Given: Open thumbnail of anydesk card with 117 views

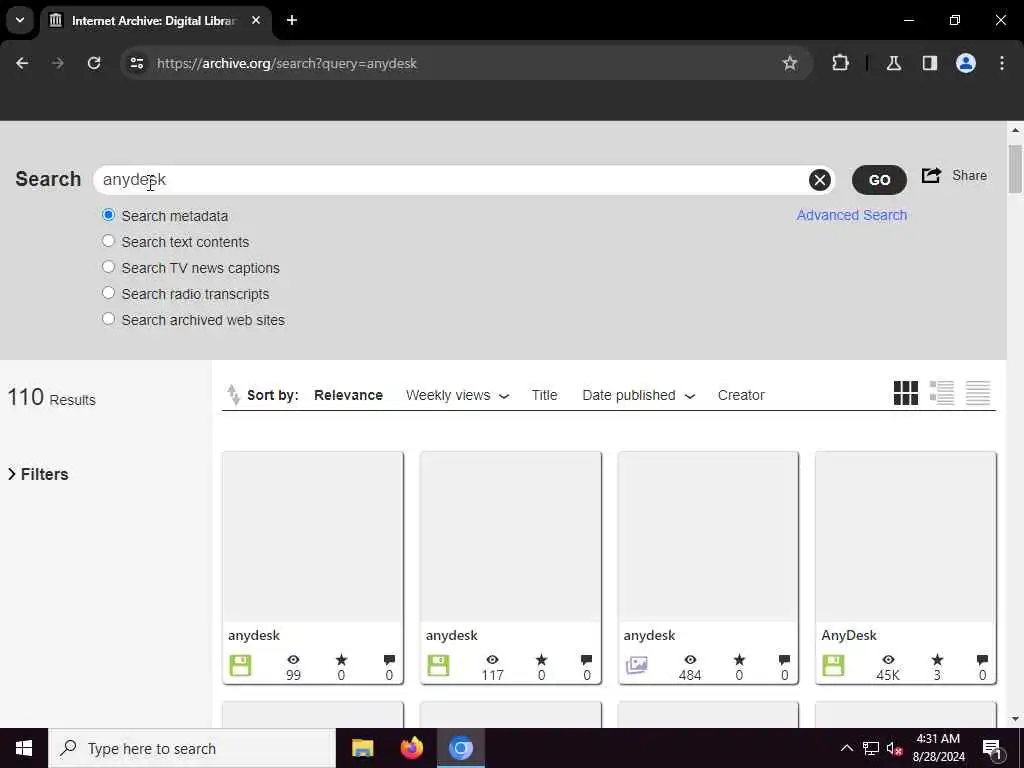Looking at the screenshot, I should (511, 537).
